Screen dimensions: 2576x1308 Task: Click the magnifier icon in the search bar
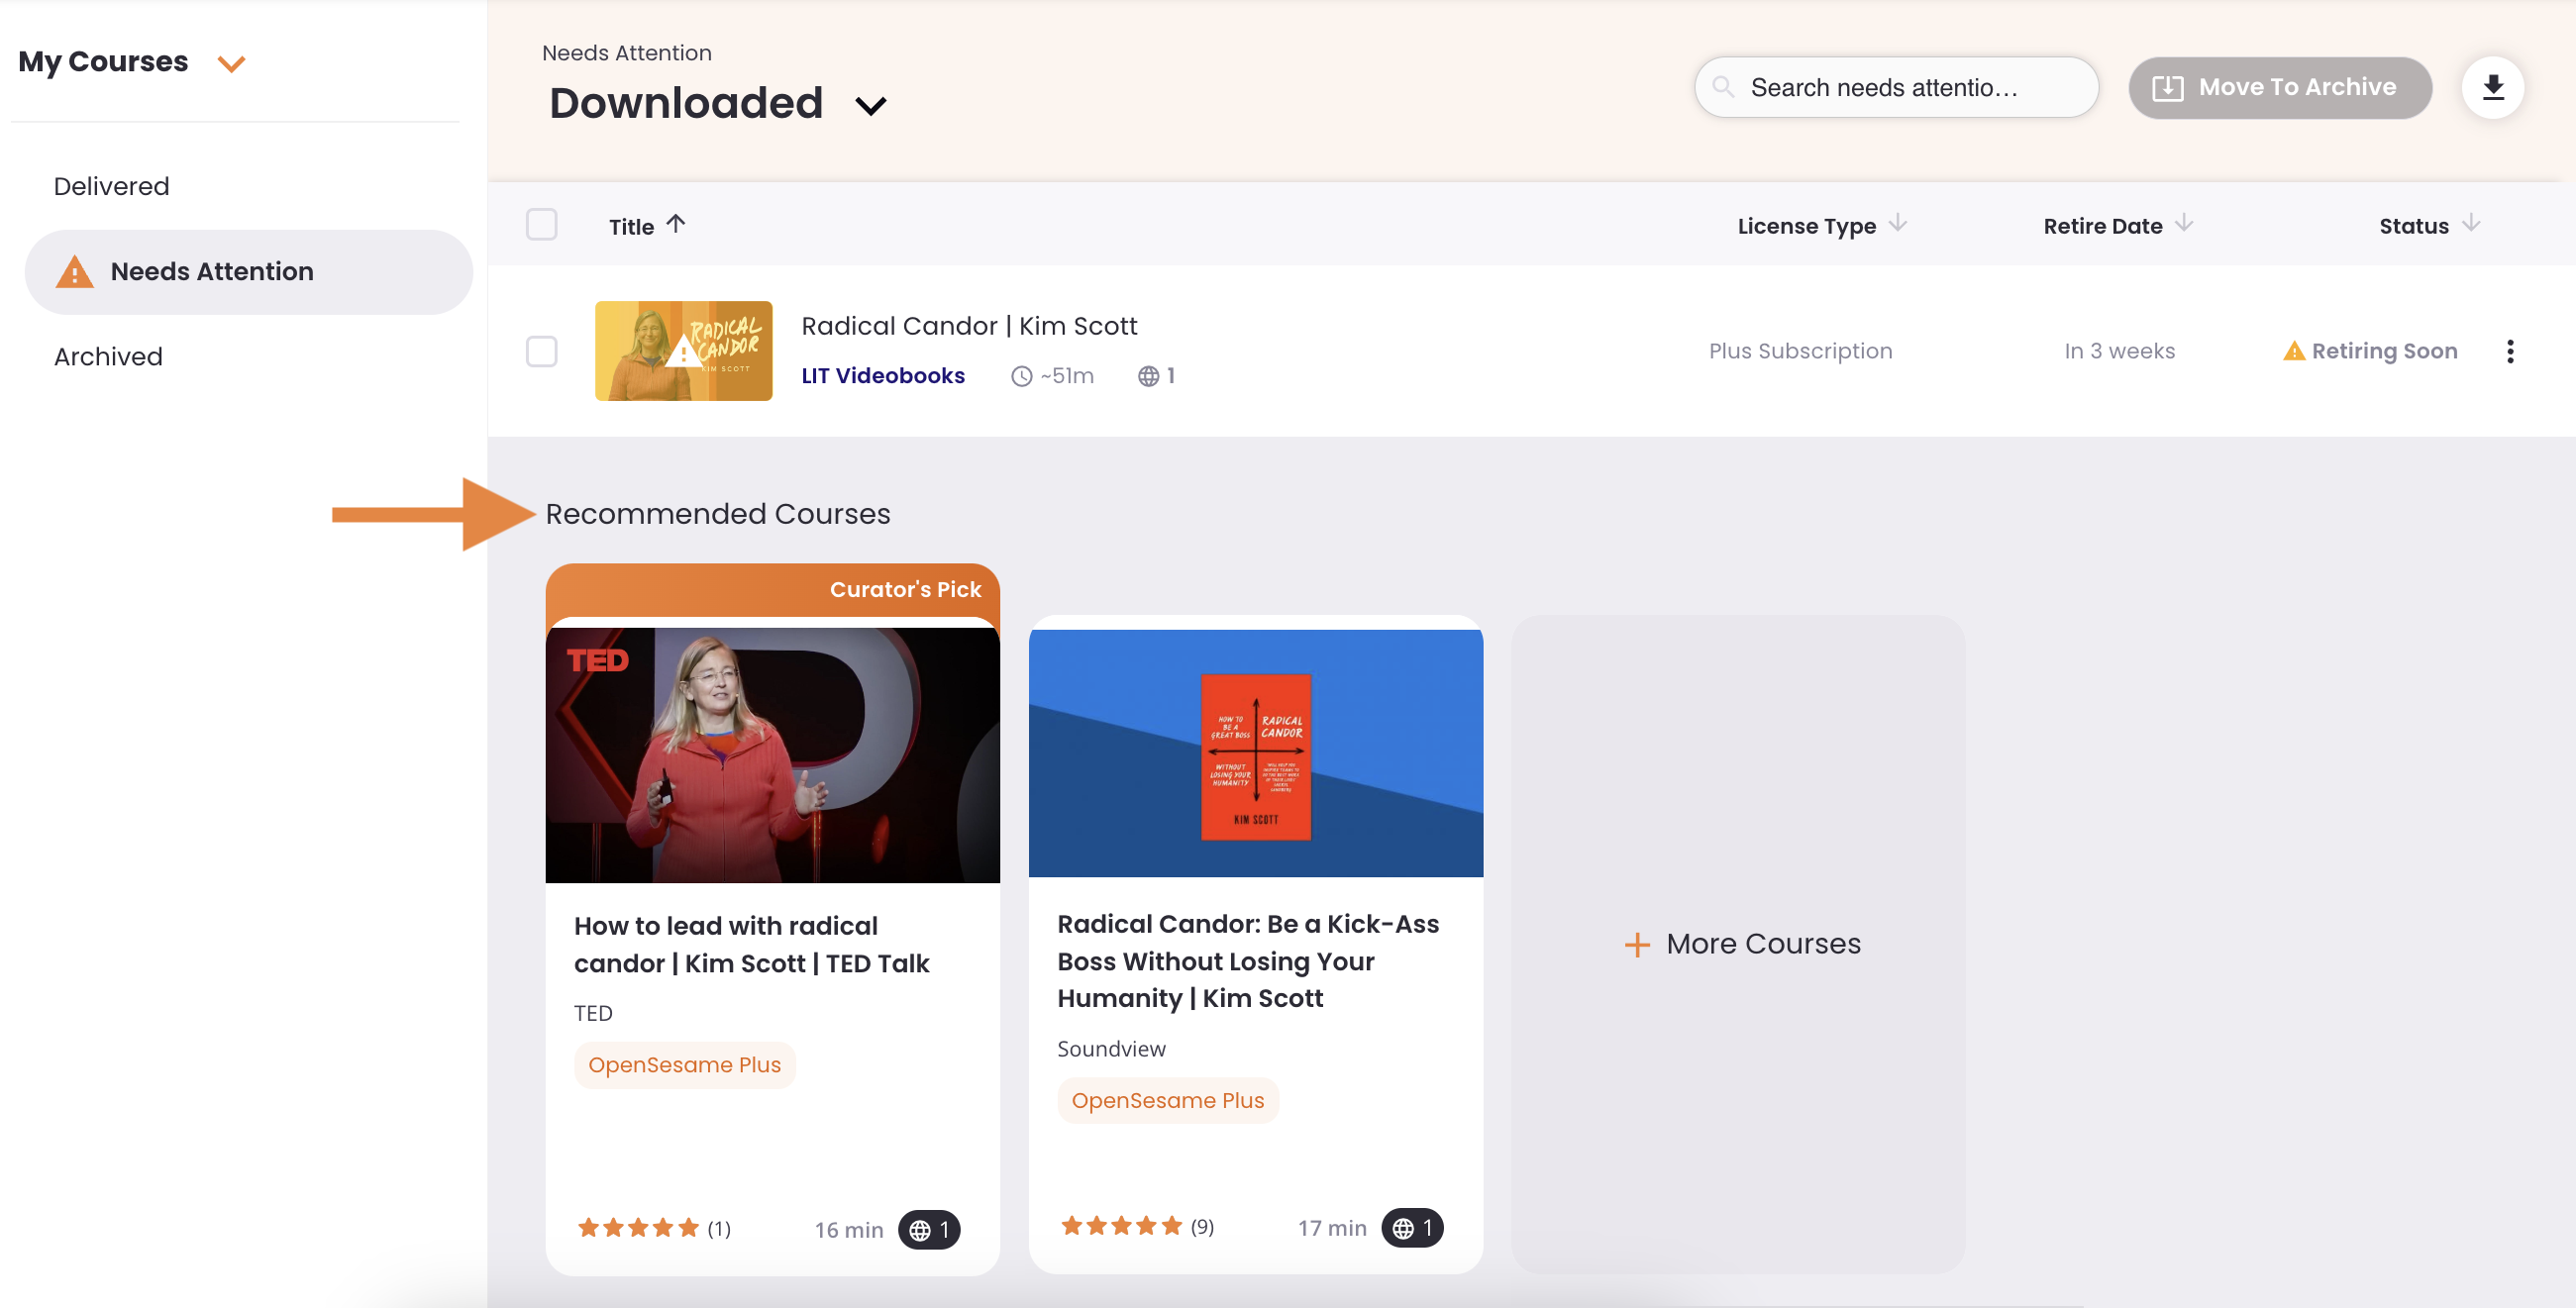(x=1724, y=87)
